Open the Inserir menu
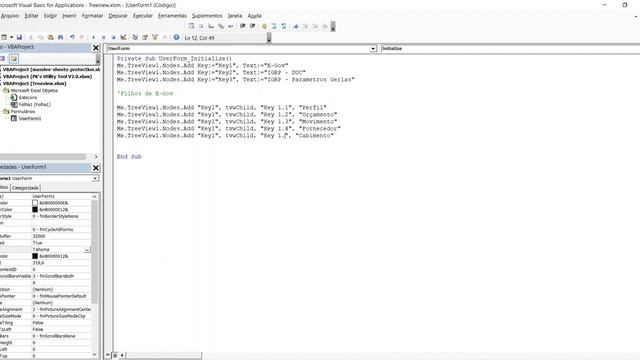This screenshot has width=640, height=360. click(69, 16)
